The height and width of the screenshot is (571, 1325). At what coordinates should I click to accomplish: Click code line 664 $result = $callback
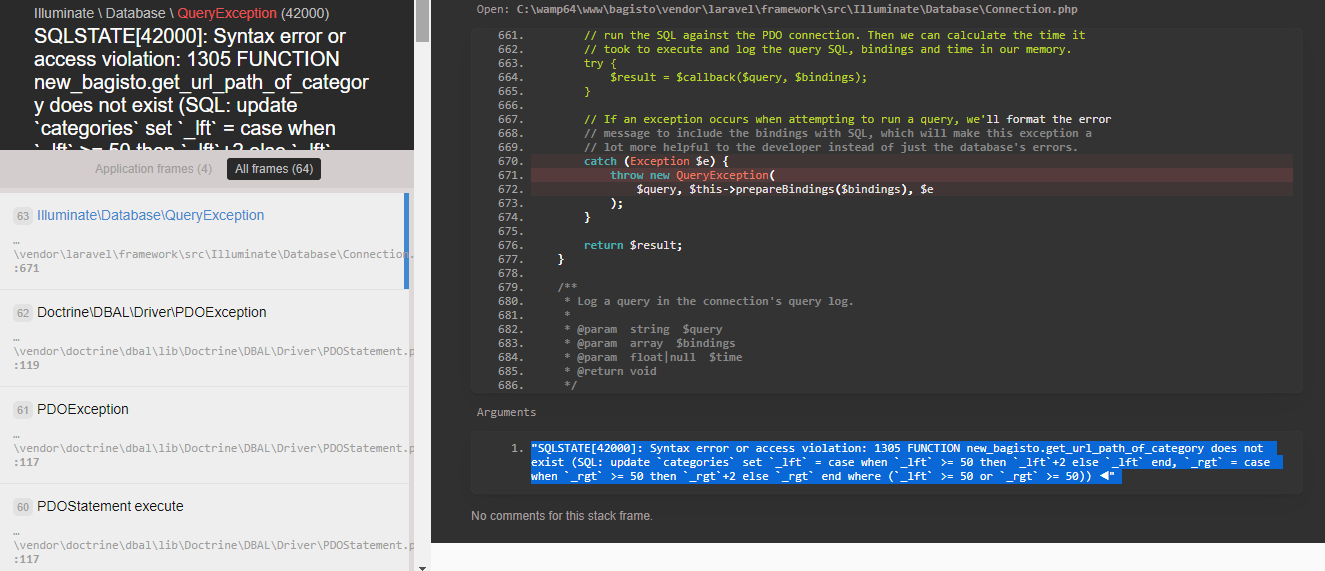point(739,77)
